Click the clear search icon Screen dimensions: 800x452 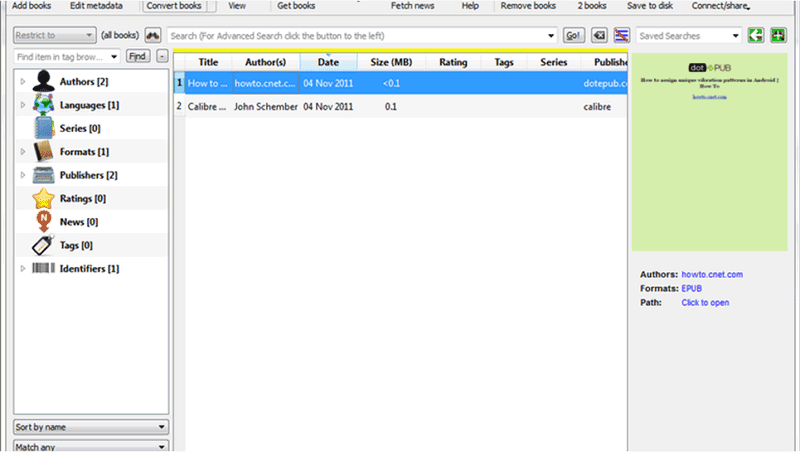click(599, 35)
